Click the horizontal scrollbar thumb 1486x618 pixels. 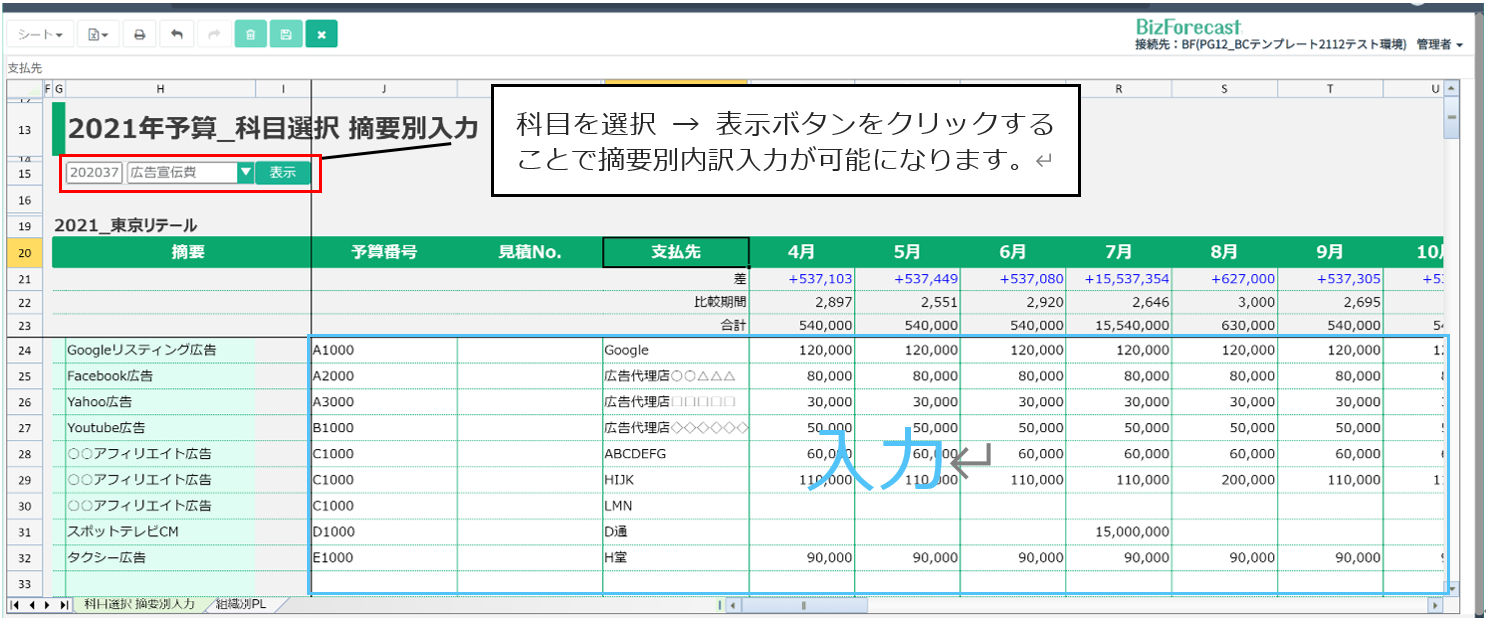tap(803, 605)
